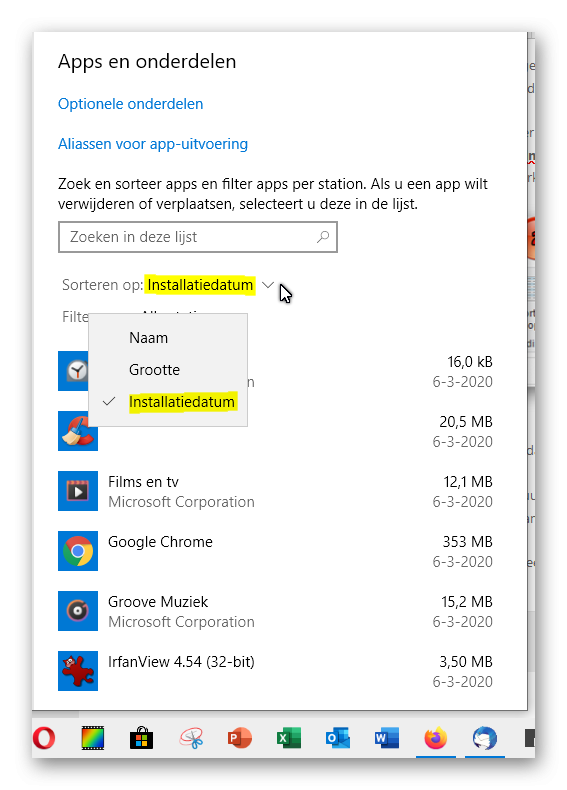This screenshot has height=790, width=567.
Task: Open Opera browser from taskbar
Action: click(x=44, y=738)
